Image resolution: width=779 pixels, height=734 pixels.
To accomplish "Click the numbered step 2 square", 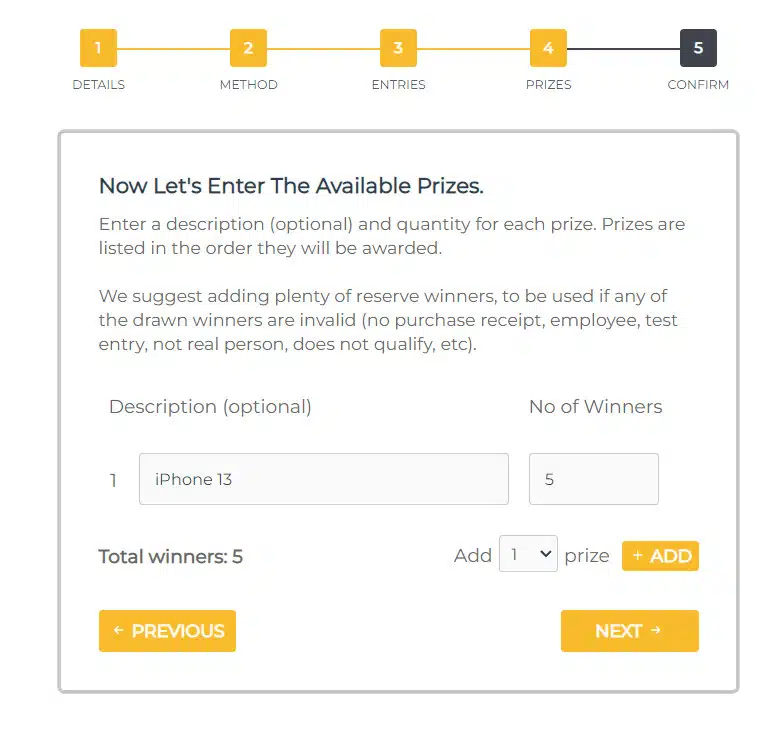I will pyautogui.click(x=248, y=48).
